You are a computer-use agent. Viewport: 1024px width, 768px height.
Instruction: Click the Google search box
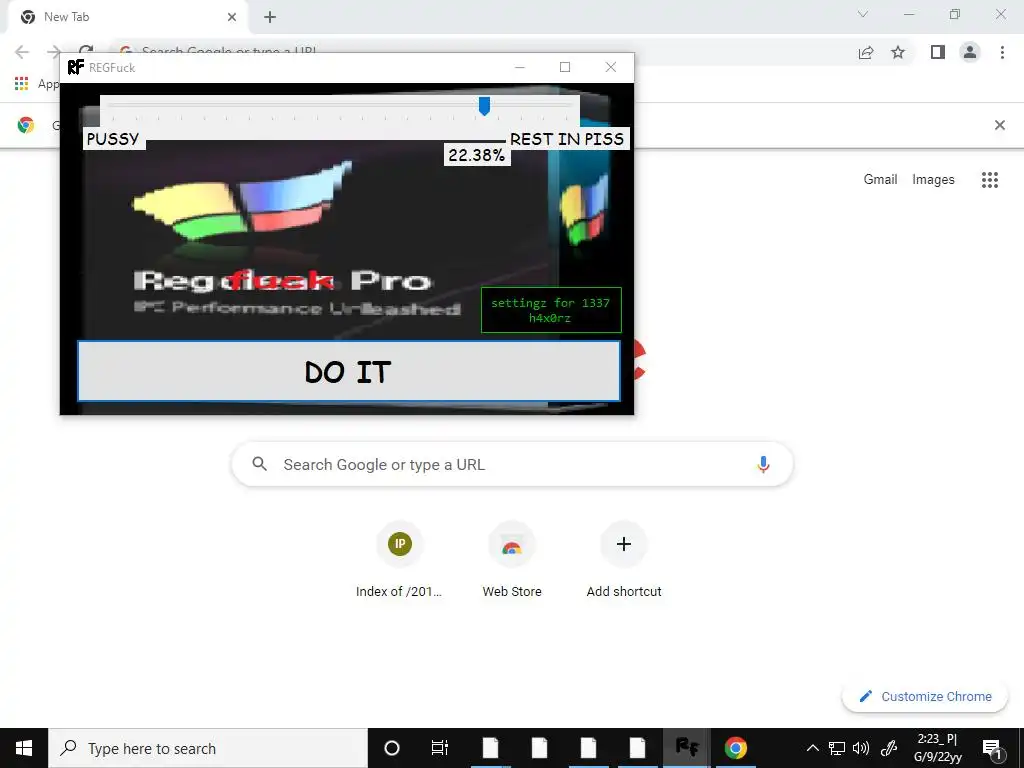pyautogui.click(x=512, y=464)
